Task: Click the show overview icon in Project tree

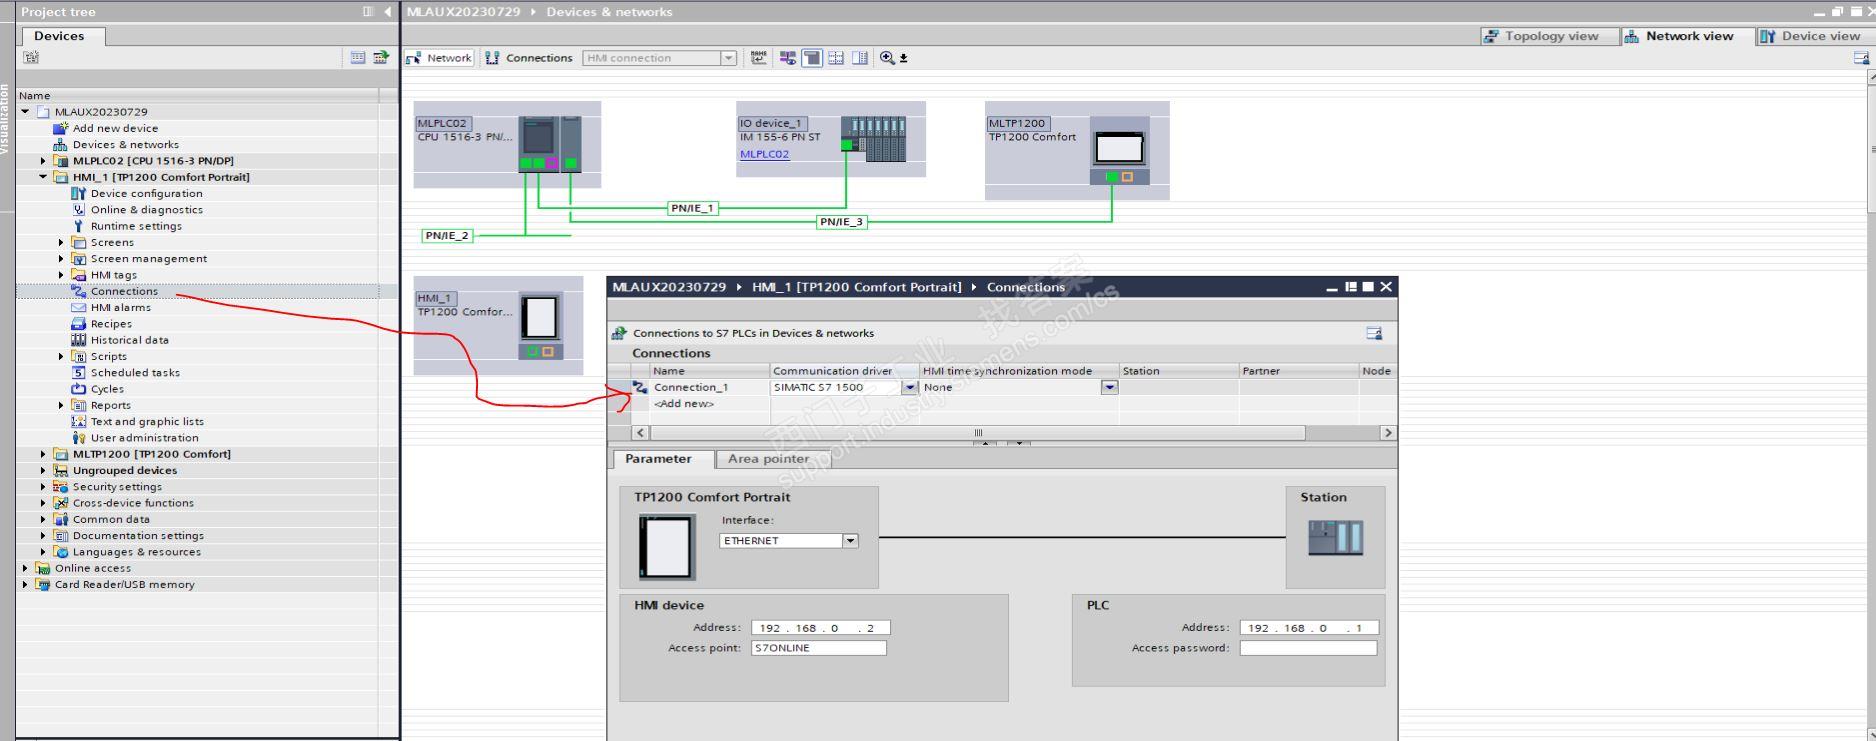Action: [31, 58]
